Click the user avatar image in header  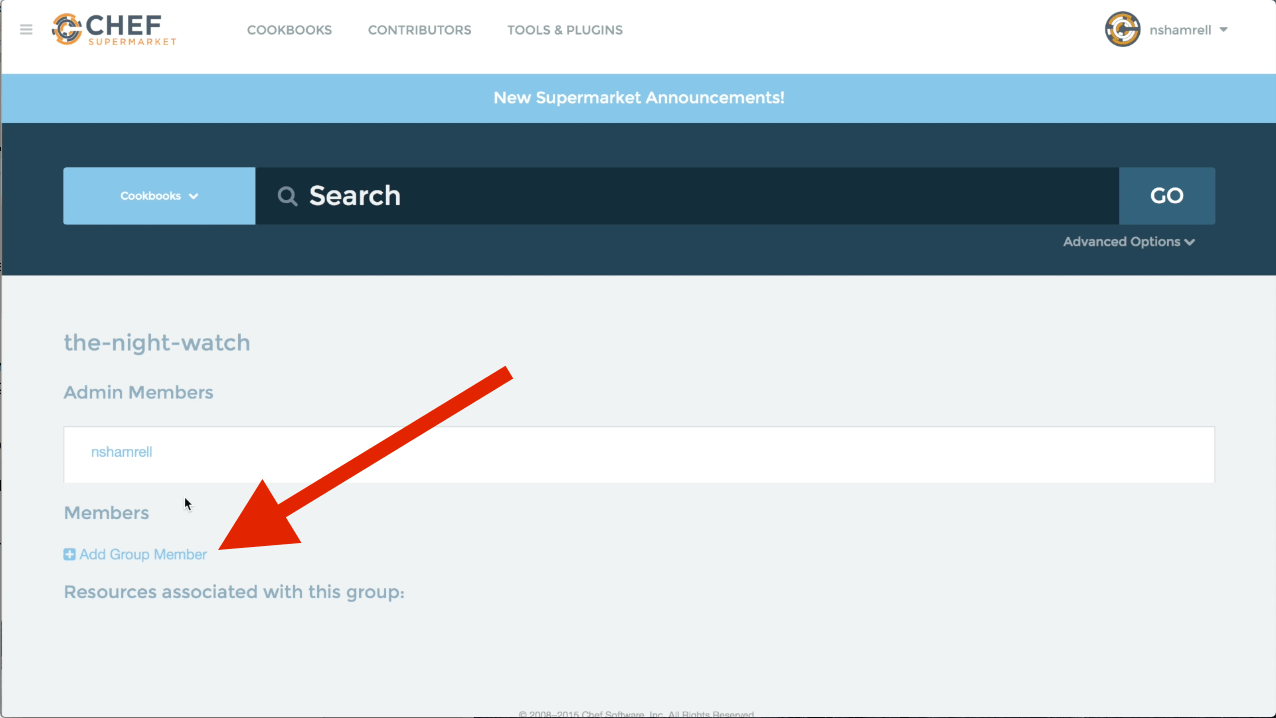click(1122, 30)
